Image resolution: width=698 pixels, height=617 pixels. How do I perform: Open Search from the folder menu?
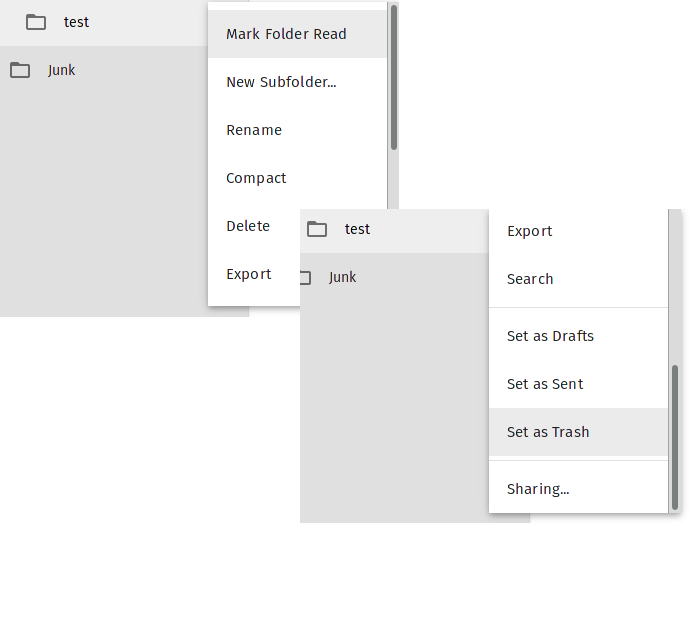pos(530,279)
